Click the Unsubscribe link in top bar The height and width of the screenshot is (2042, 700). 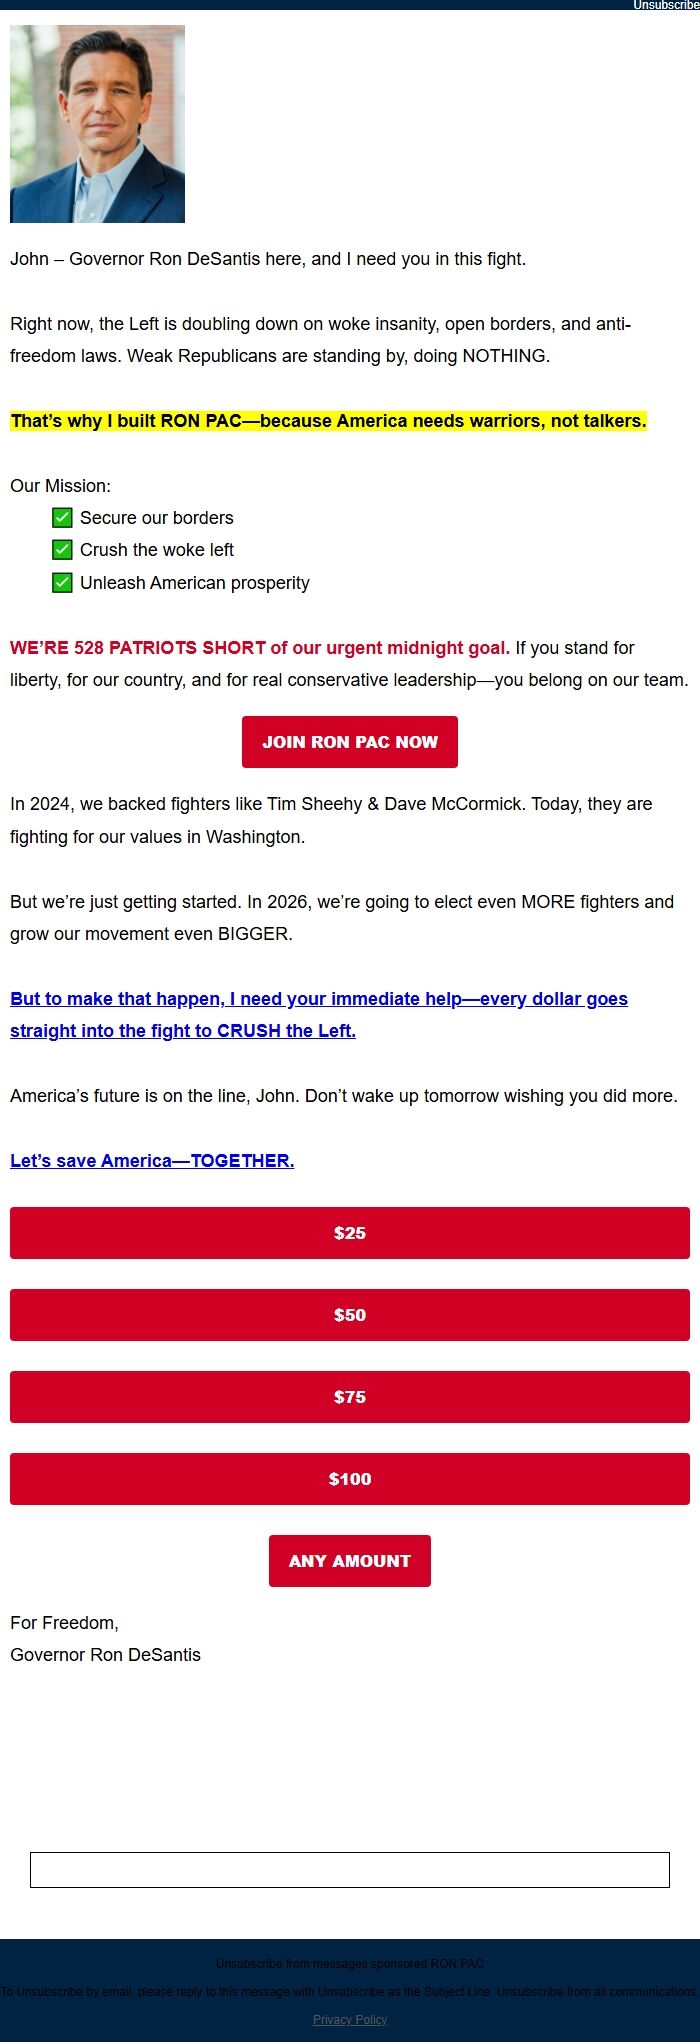pos(665,5)
